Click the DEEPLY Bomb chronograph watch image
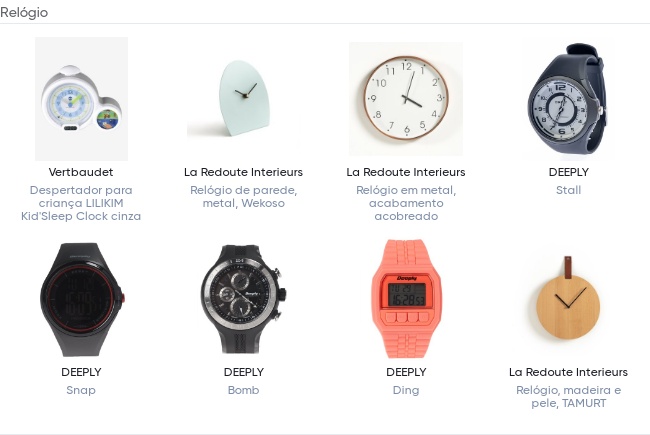Screen dimensions: 650x435 click(244, 299)
